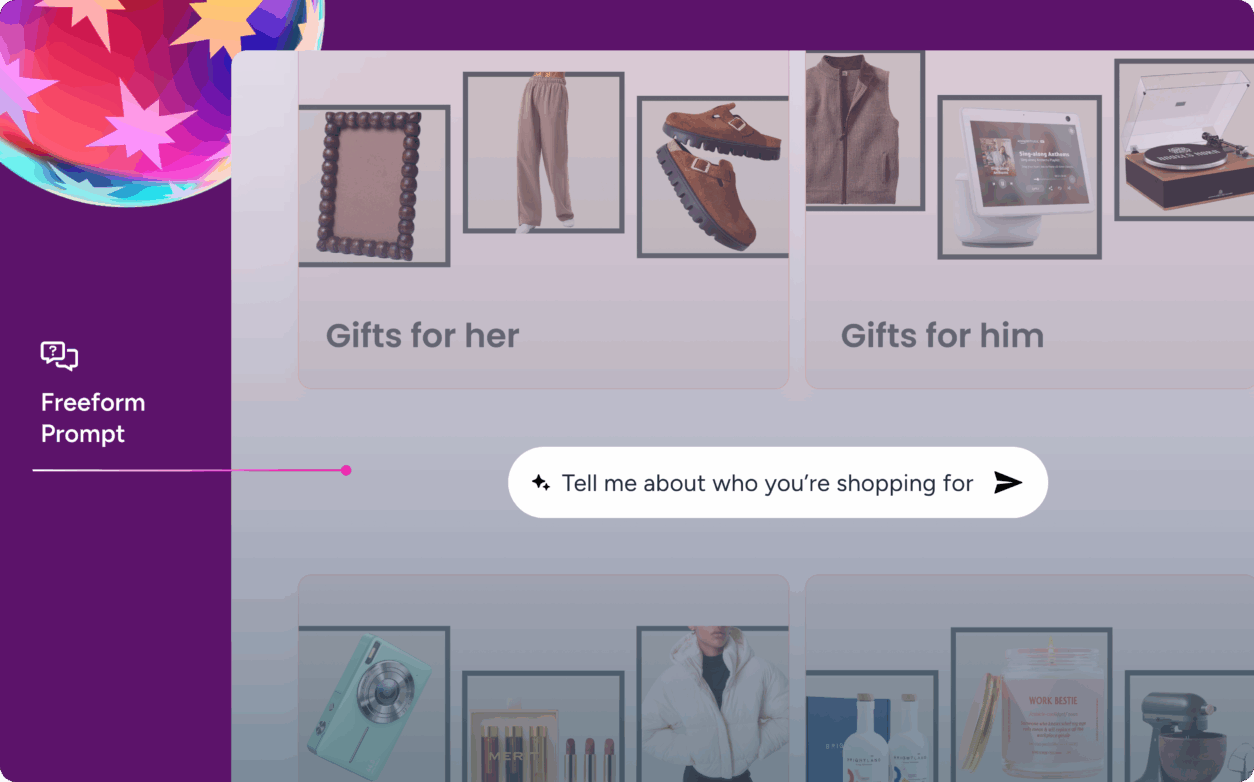This screenshot has height=782, width=1254.
Task: Open the Gifts for her card
Action: pyautogui.click(x=544, y=220)
